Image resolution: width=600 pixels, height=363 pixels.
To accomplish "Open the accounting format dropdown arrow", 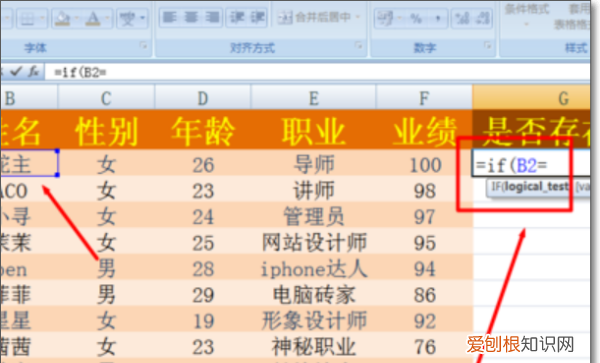I will point(399,18).
